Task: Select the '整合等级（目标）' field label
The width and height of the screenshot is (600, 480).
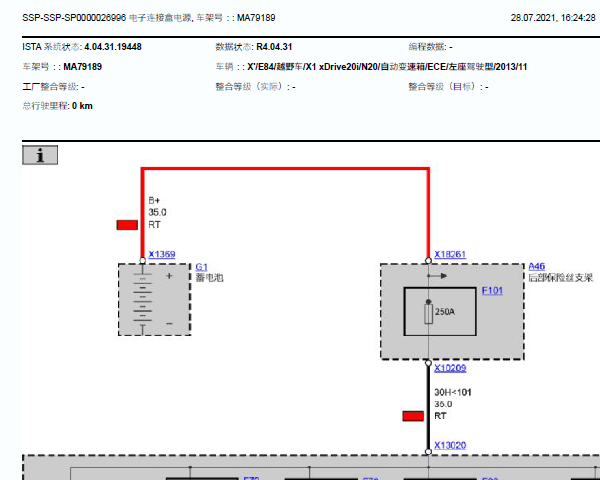Action: 442,87
